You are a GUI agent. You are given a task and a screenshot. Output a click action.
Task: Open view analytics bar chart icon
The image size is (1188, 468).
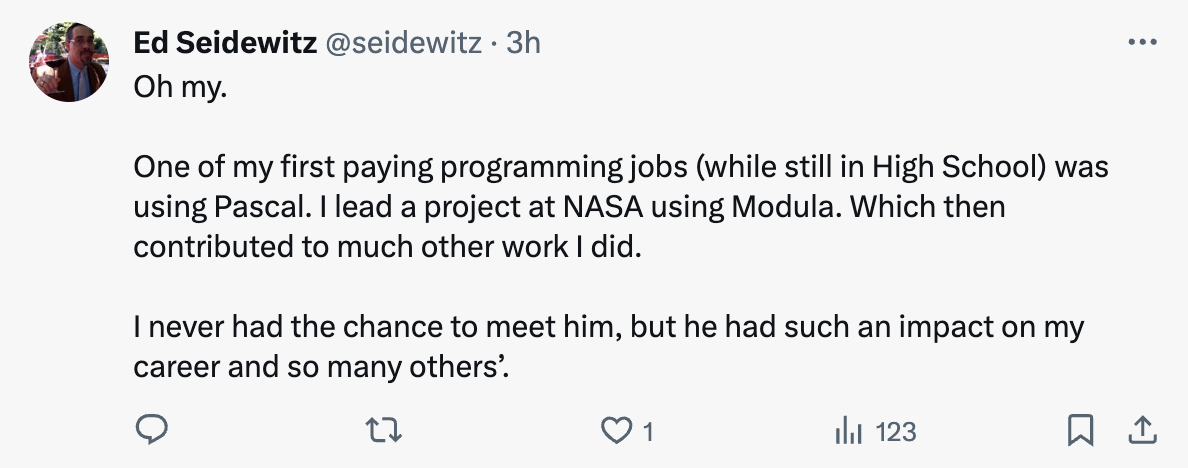[x=848, y=431]
